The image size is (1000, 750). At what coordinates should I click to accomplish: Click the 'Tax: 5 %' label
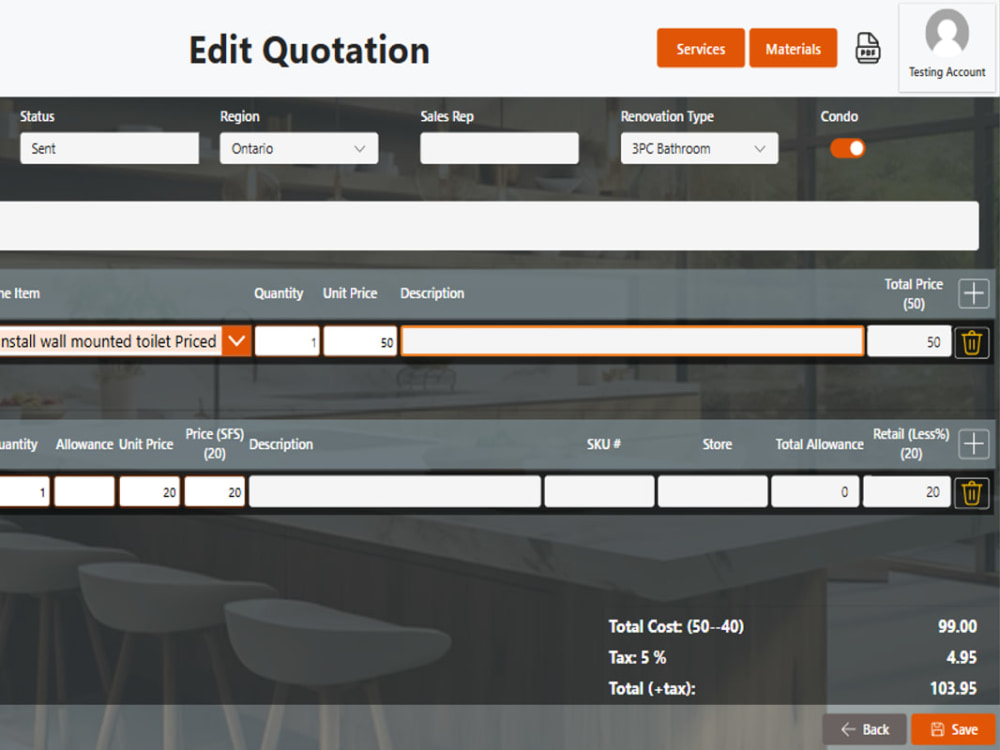(637, 658)
